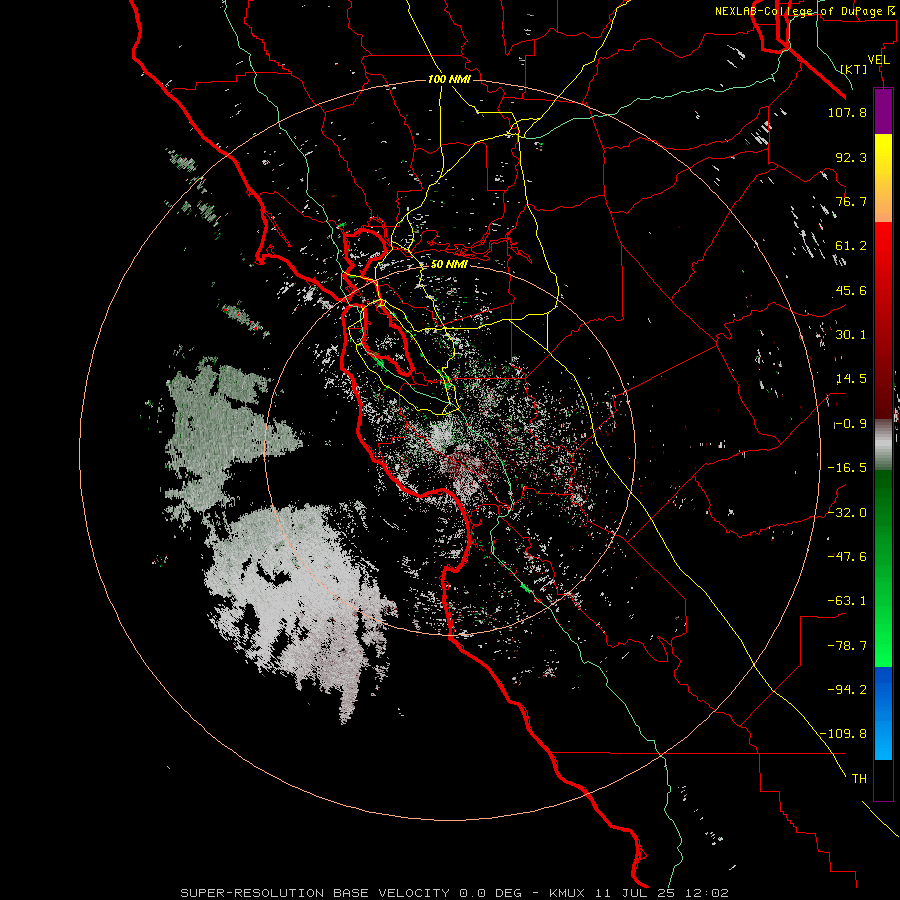Click the NEXLAB-College of DuPage credit text
Image resolution: width=900 pixels, height=900 pixels.
798,11
